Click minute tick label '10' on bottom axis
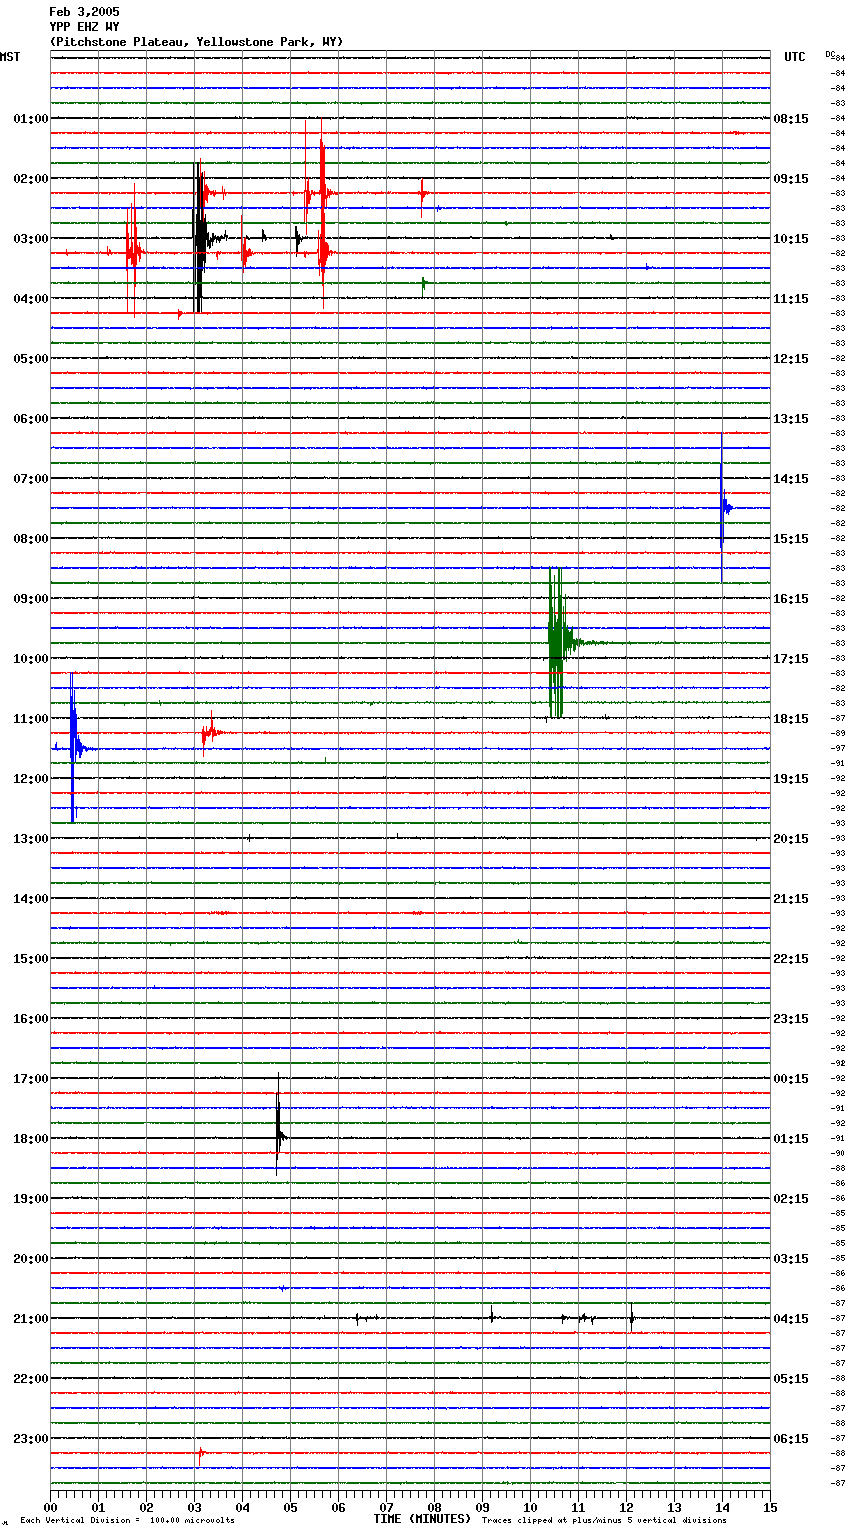850x1534 pixels. (530, 1507)
